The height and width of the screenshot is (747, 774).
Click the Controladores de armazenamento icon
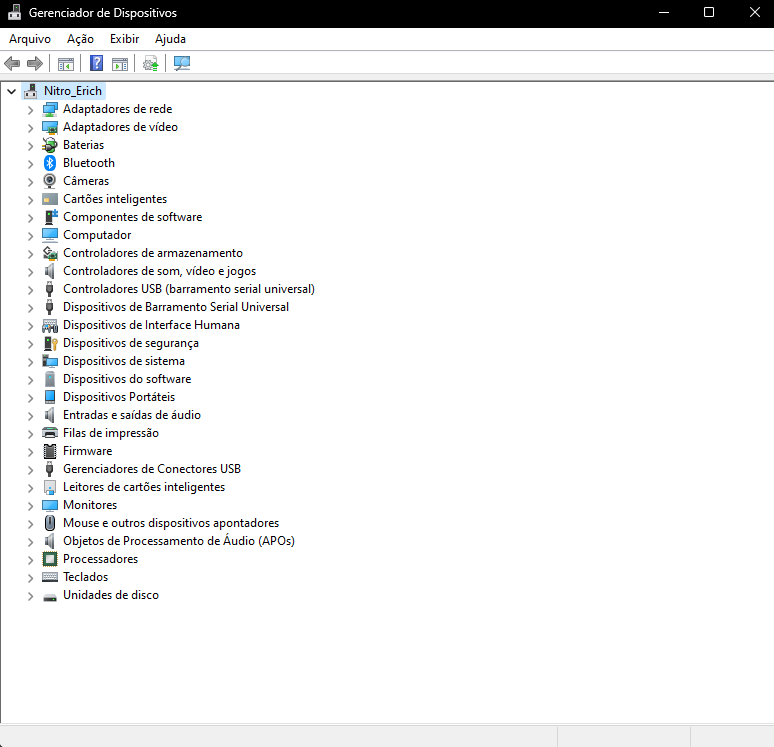[50, 253]
